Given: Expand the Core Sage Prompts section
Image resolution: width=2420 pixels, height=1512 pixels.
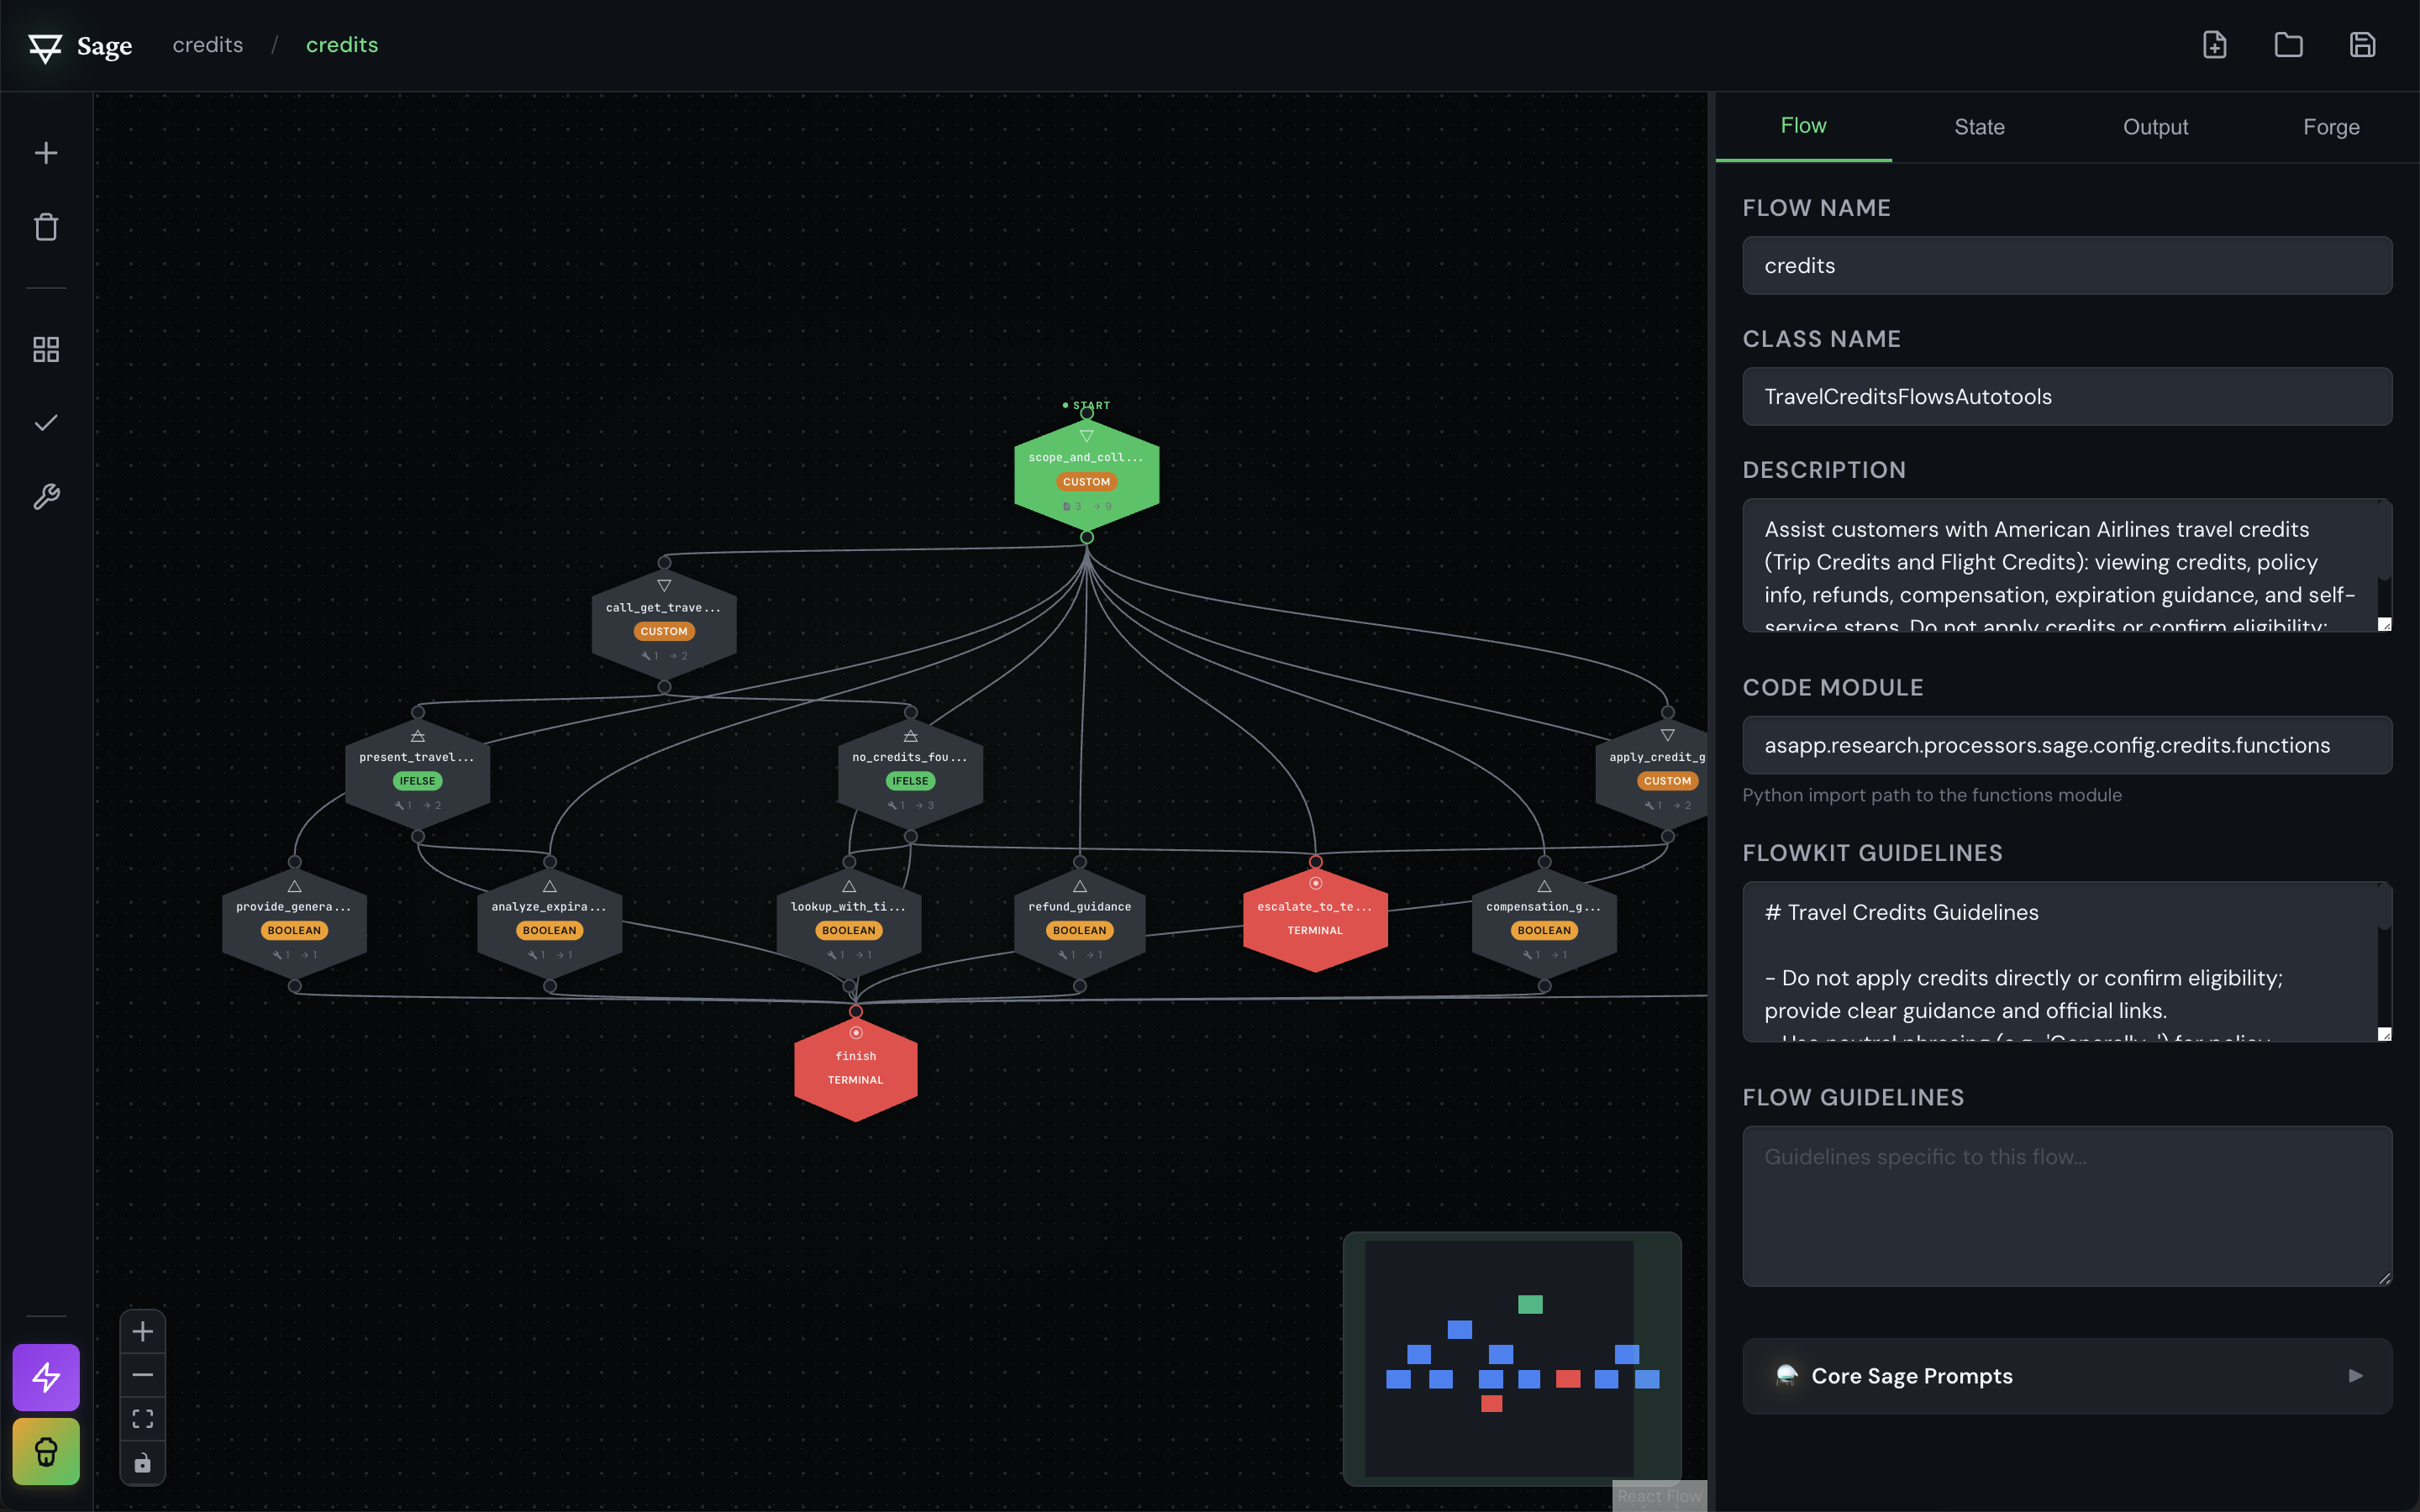Looking at the screenshot, I should click(2067, 1376).
